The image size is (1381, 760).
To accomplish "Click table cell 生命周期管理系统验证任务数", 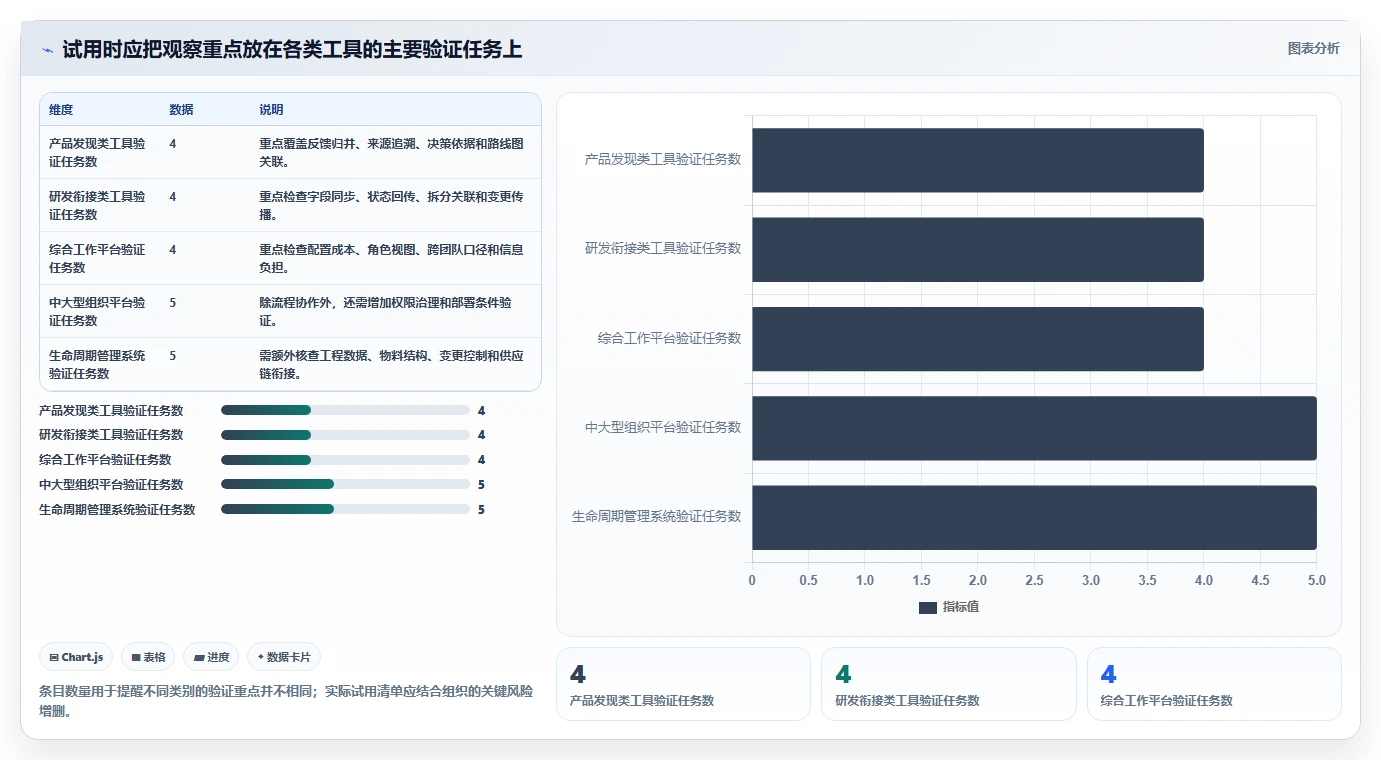I will 99,364.
